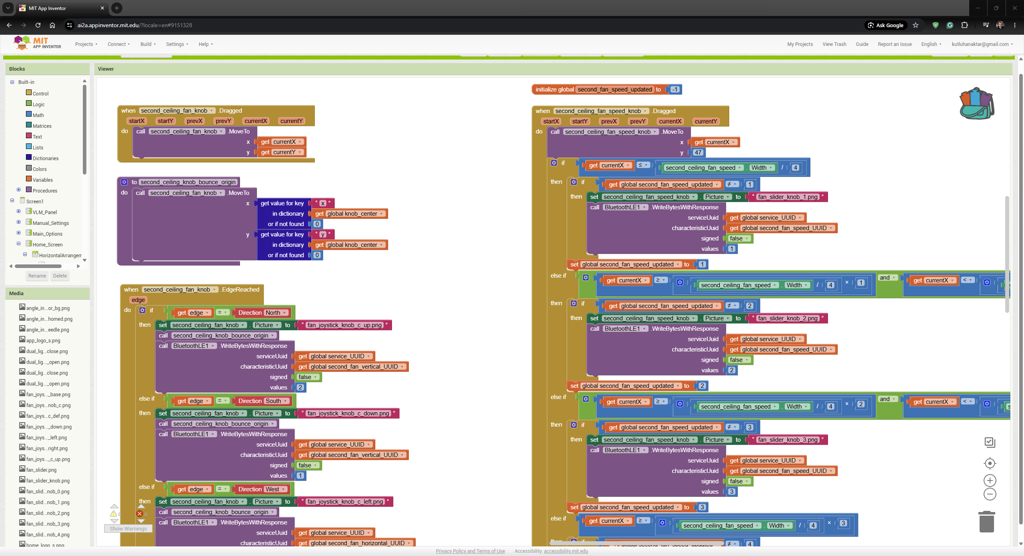The image size is (1024, 556).
Task: Open Privacy Policy and Terms of Use
Action: click(x=470, y=551)
